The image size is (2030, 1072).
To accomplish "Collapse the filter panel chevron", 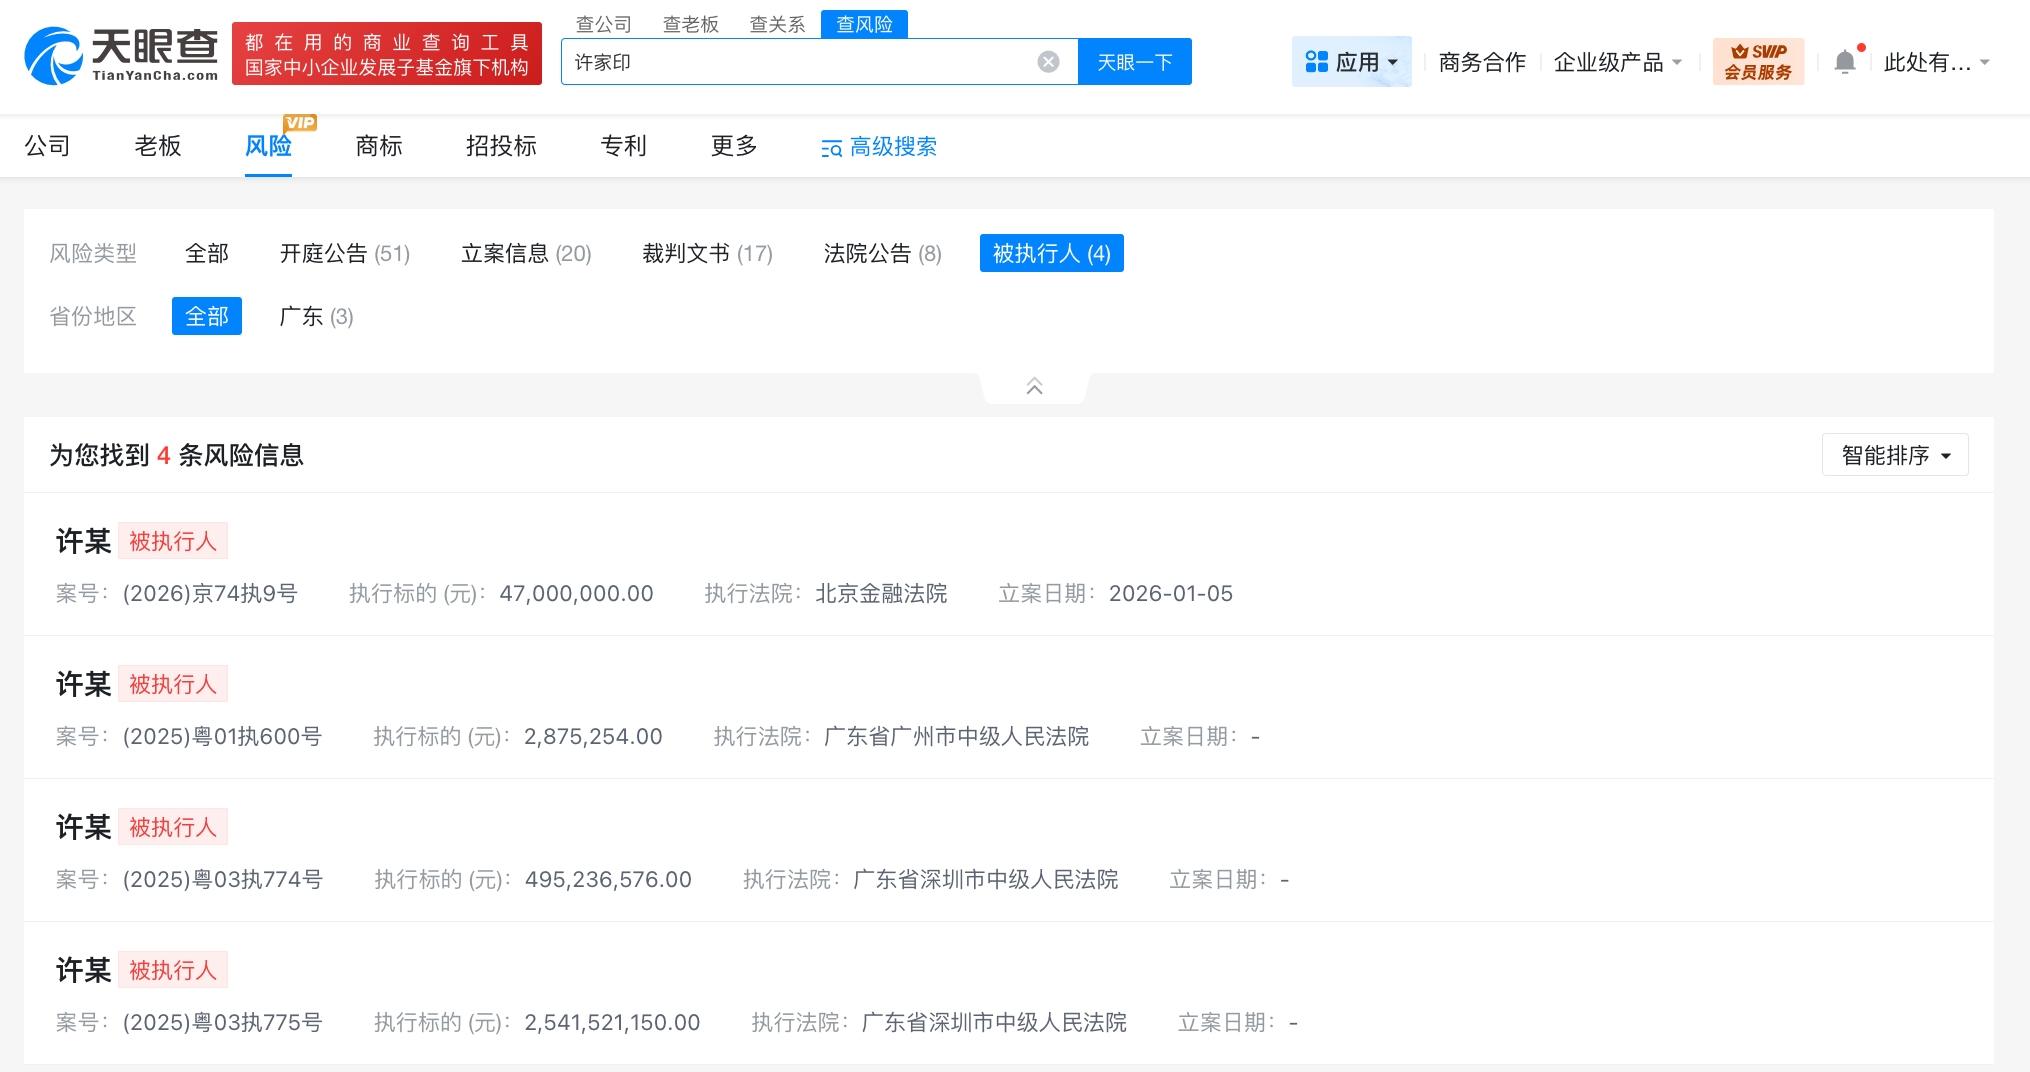I will pyautogui.click(x=1034, y=387).
